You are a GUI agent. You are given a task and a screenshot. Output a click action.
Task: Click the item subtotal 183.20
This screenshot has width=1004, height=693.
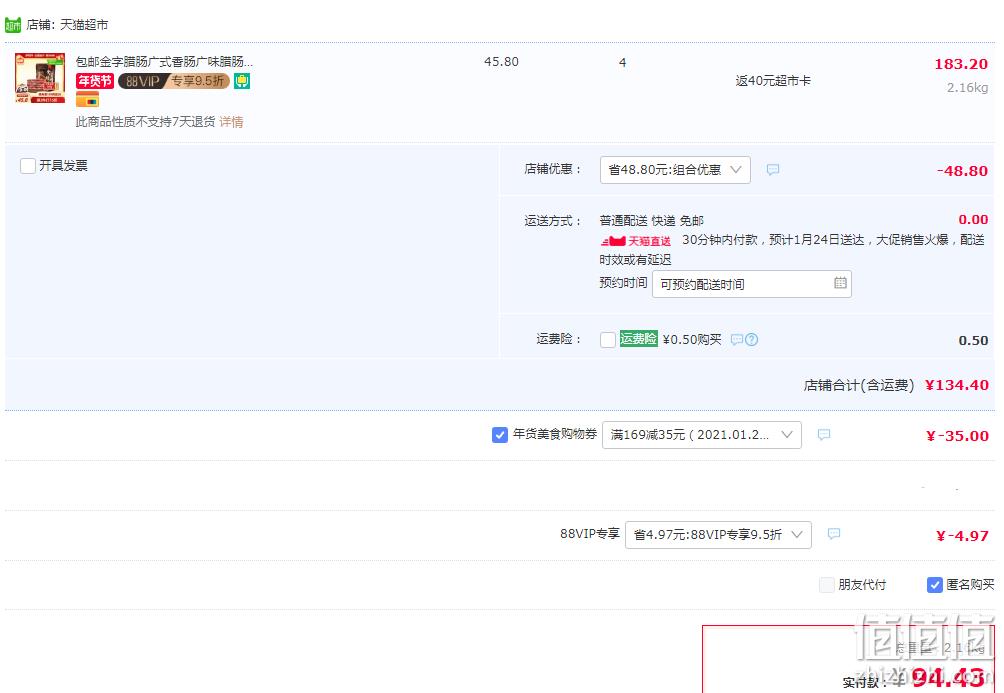coord(961,64)
